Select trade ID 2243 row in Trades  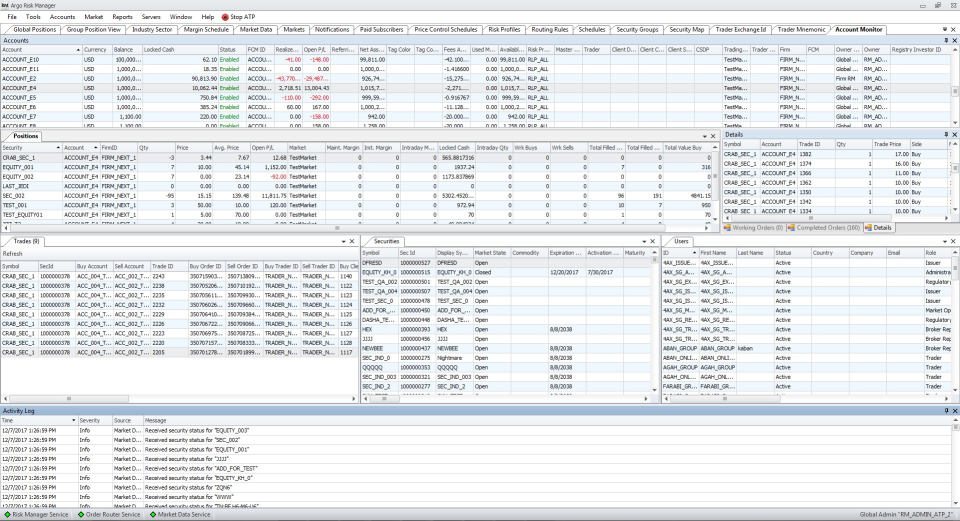pyautogui.click(x=179, y=276)
